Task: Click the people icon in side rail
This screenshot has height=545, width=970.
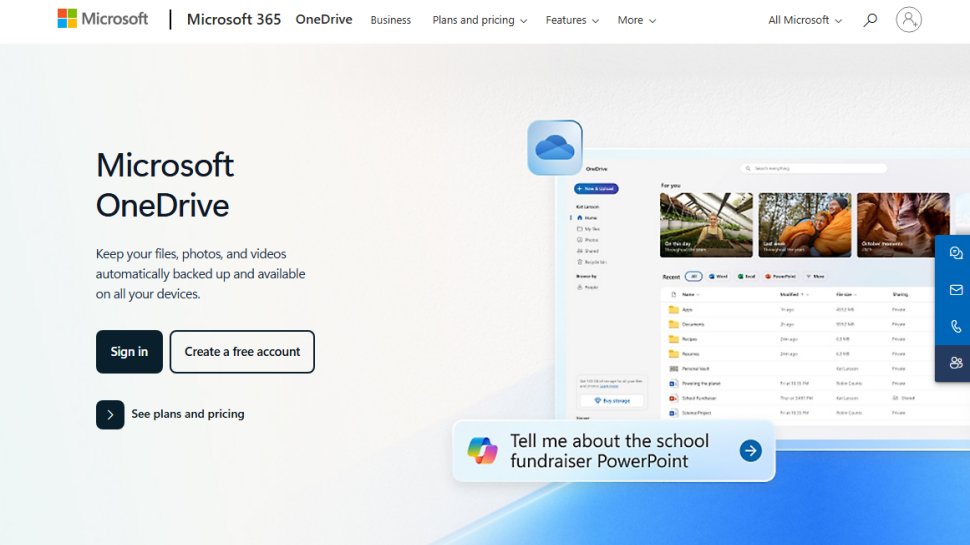Action: pos(956,363)
